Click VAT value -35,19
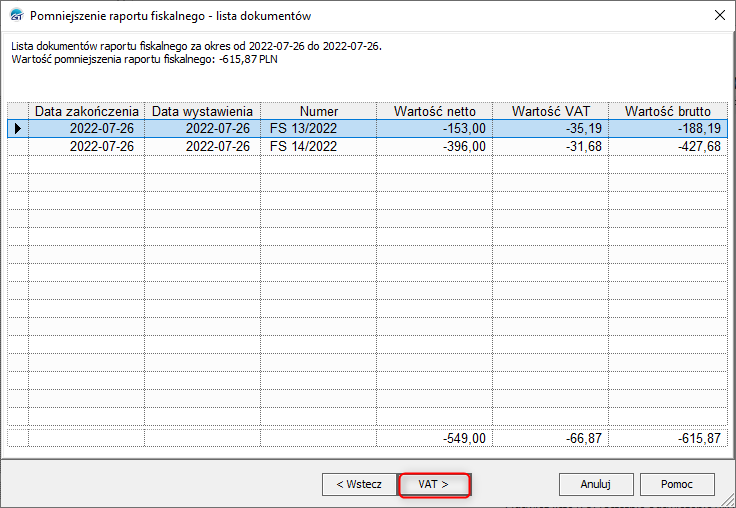The image size is (736, 508). [x=583, y=128]
